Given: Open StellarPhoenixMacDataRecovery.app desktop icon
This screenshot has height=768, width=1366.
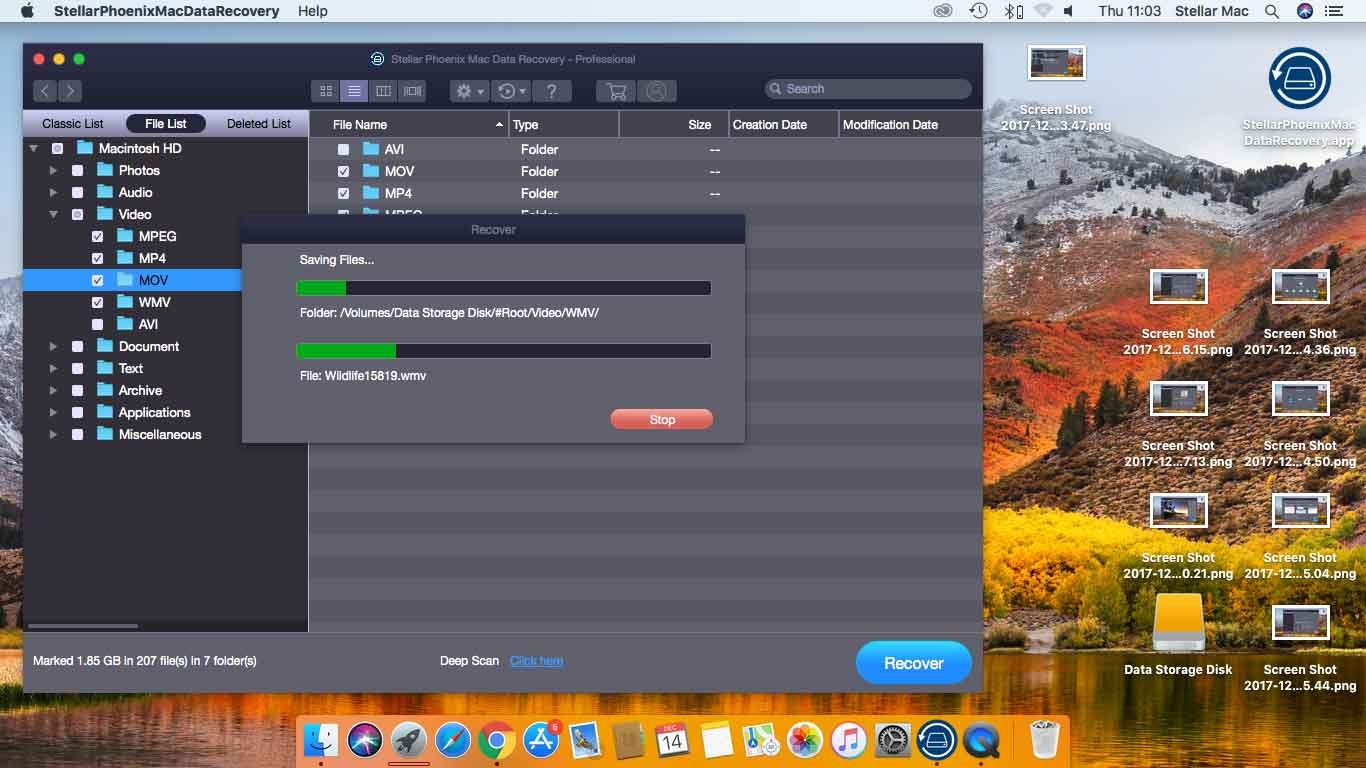Looking at the screenshot, I should coord(1299,80).
